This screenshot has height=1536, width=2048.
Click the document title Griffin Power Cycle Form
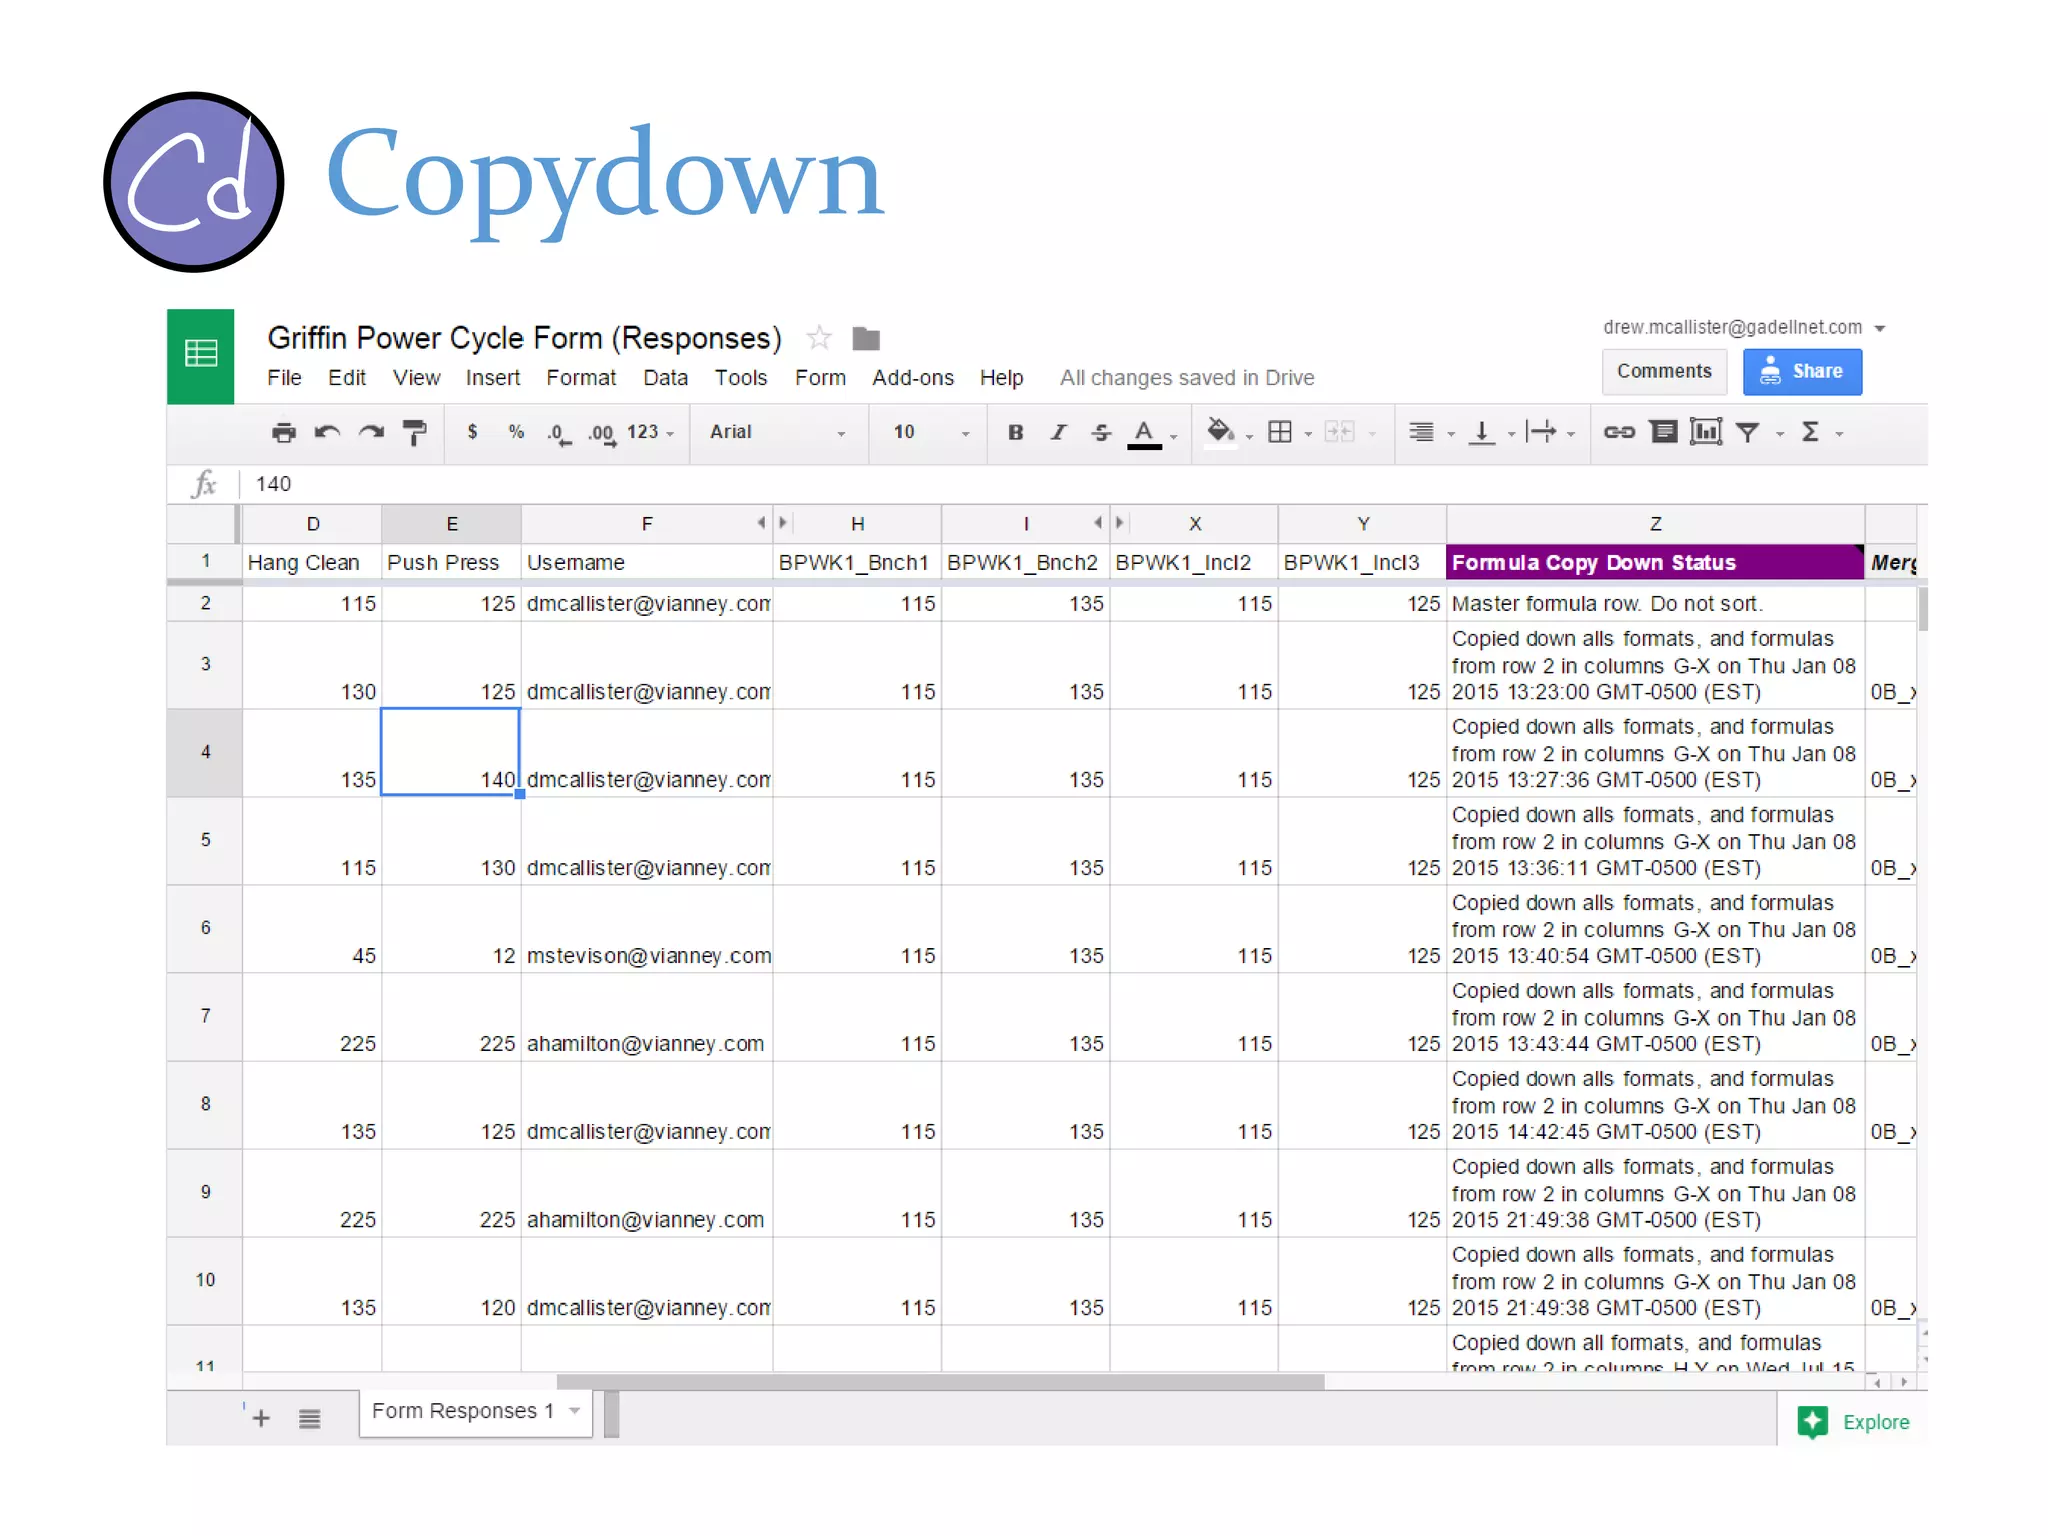coord(524,338)
